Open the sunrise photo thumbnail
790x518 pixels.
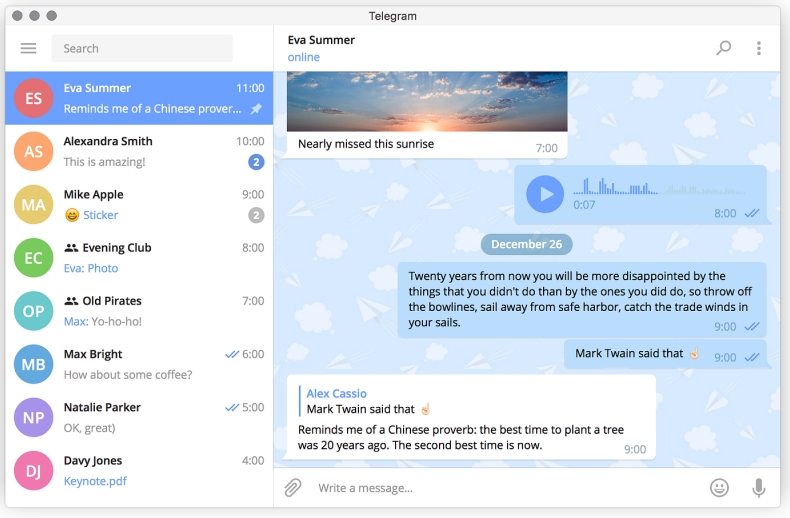coord(427,101)
